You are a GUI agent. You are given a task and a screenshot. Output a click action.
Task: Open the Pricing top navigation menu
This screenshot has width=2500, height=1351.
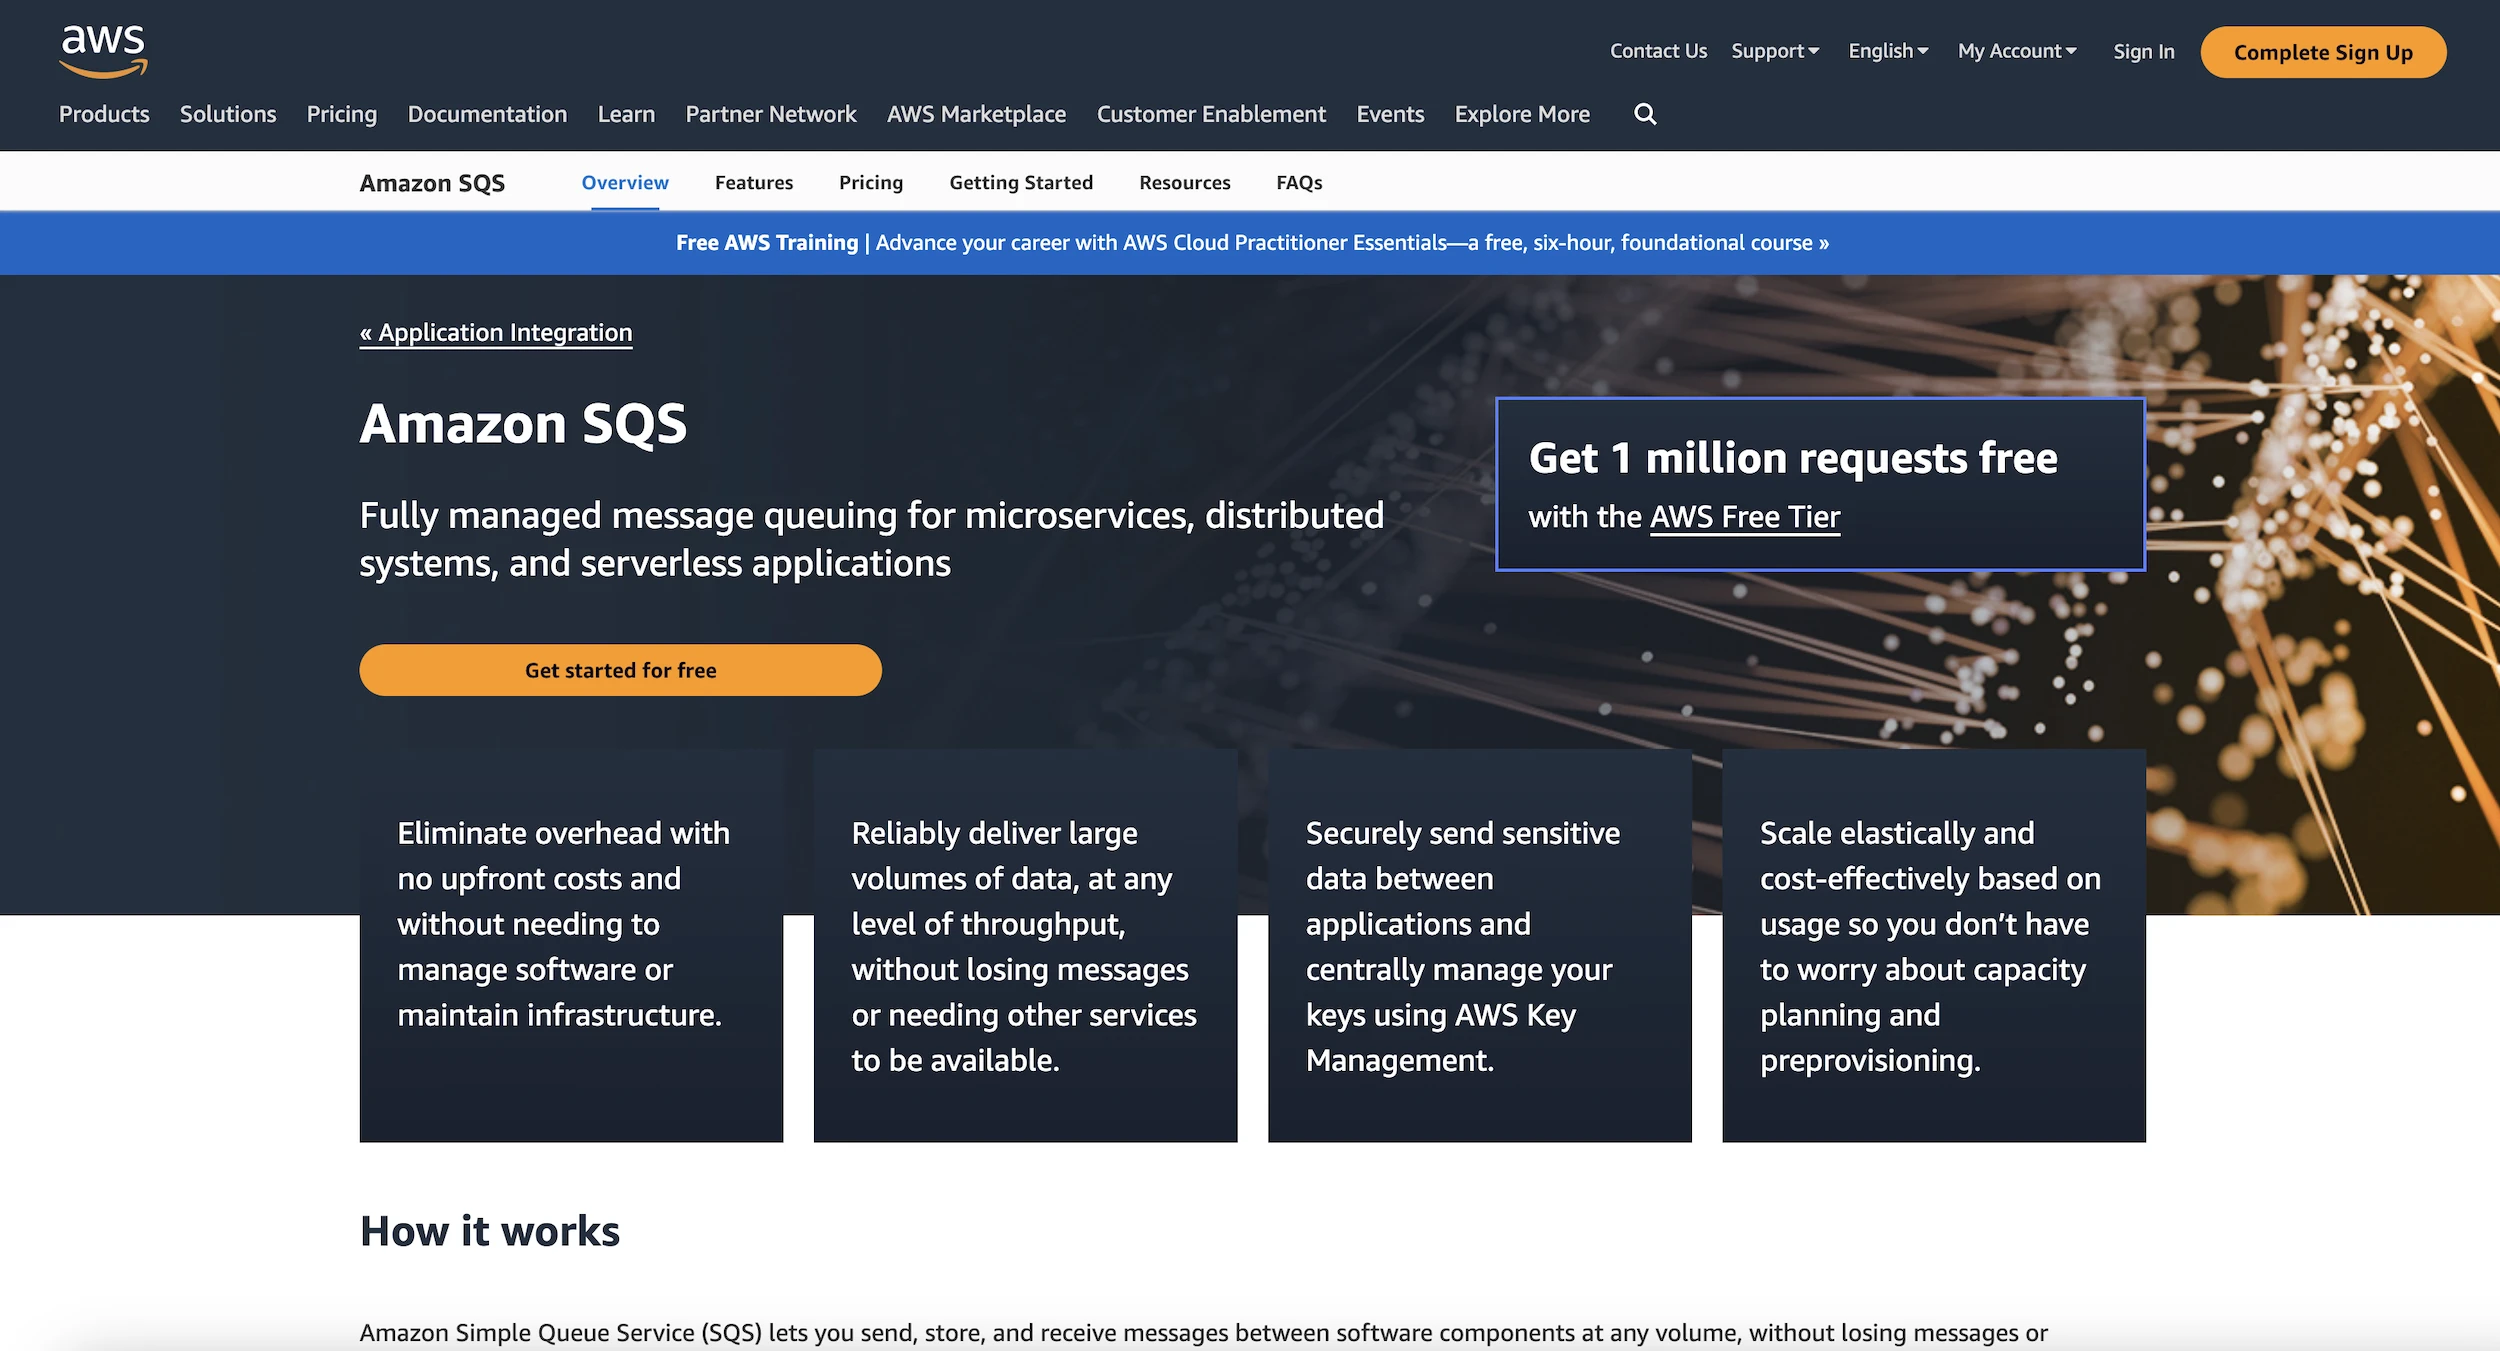tap(342, 114)
